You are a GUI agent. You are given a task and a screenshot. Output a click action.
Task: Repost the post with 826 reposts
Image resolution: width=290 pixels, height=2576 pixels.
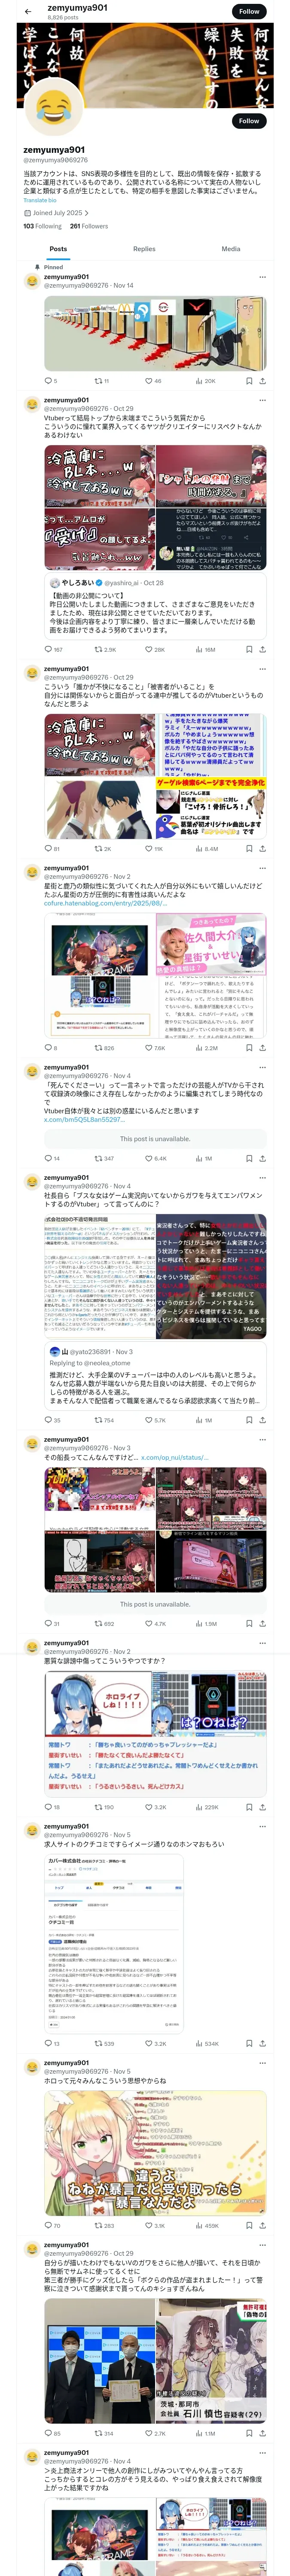point(104,1047)
